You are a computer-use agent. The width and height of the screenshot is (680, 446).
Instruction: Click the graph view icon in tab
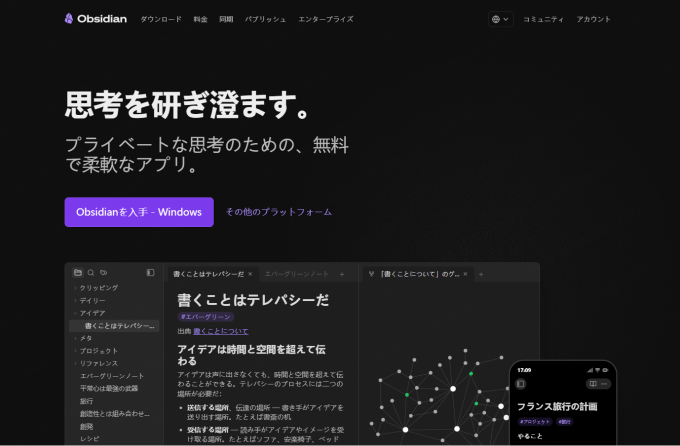(371, 274)
